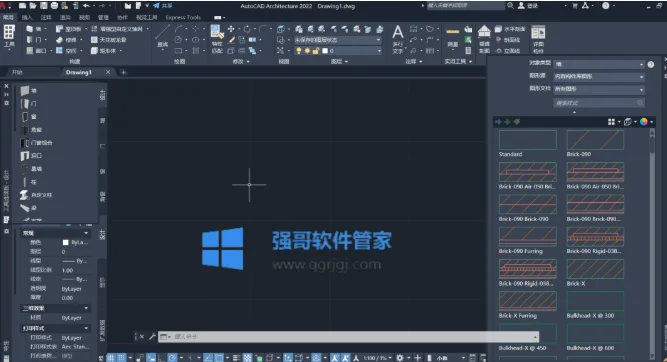
Task: Toggle annotation visibility in the status bar
Action: coord(334,358)
